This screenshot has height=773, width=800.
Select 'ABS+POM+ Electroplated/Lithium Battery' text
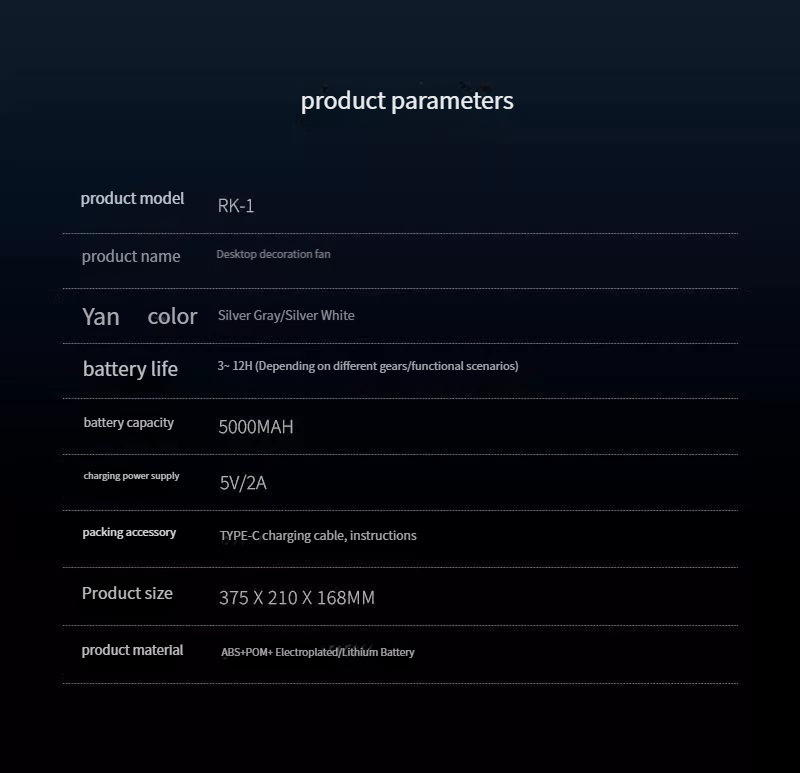pos(317,652)
